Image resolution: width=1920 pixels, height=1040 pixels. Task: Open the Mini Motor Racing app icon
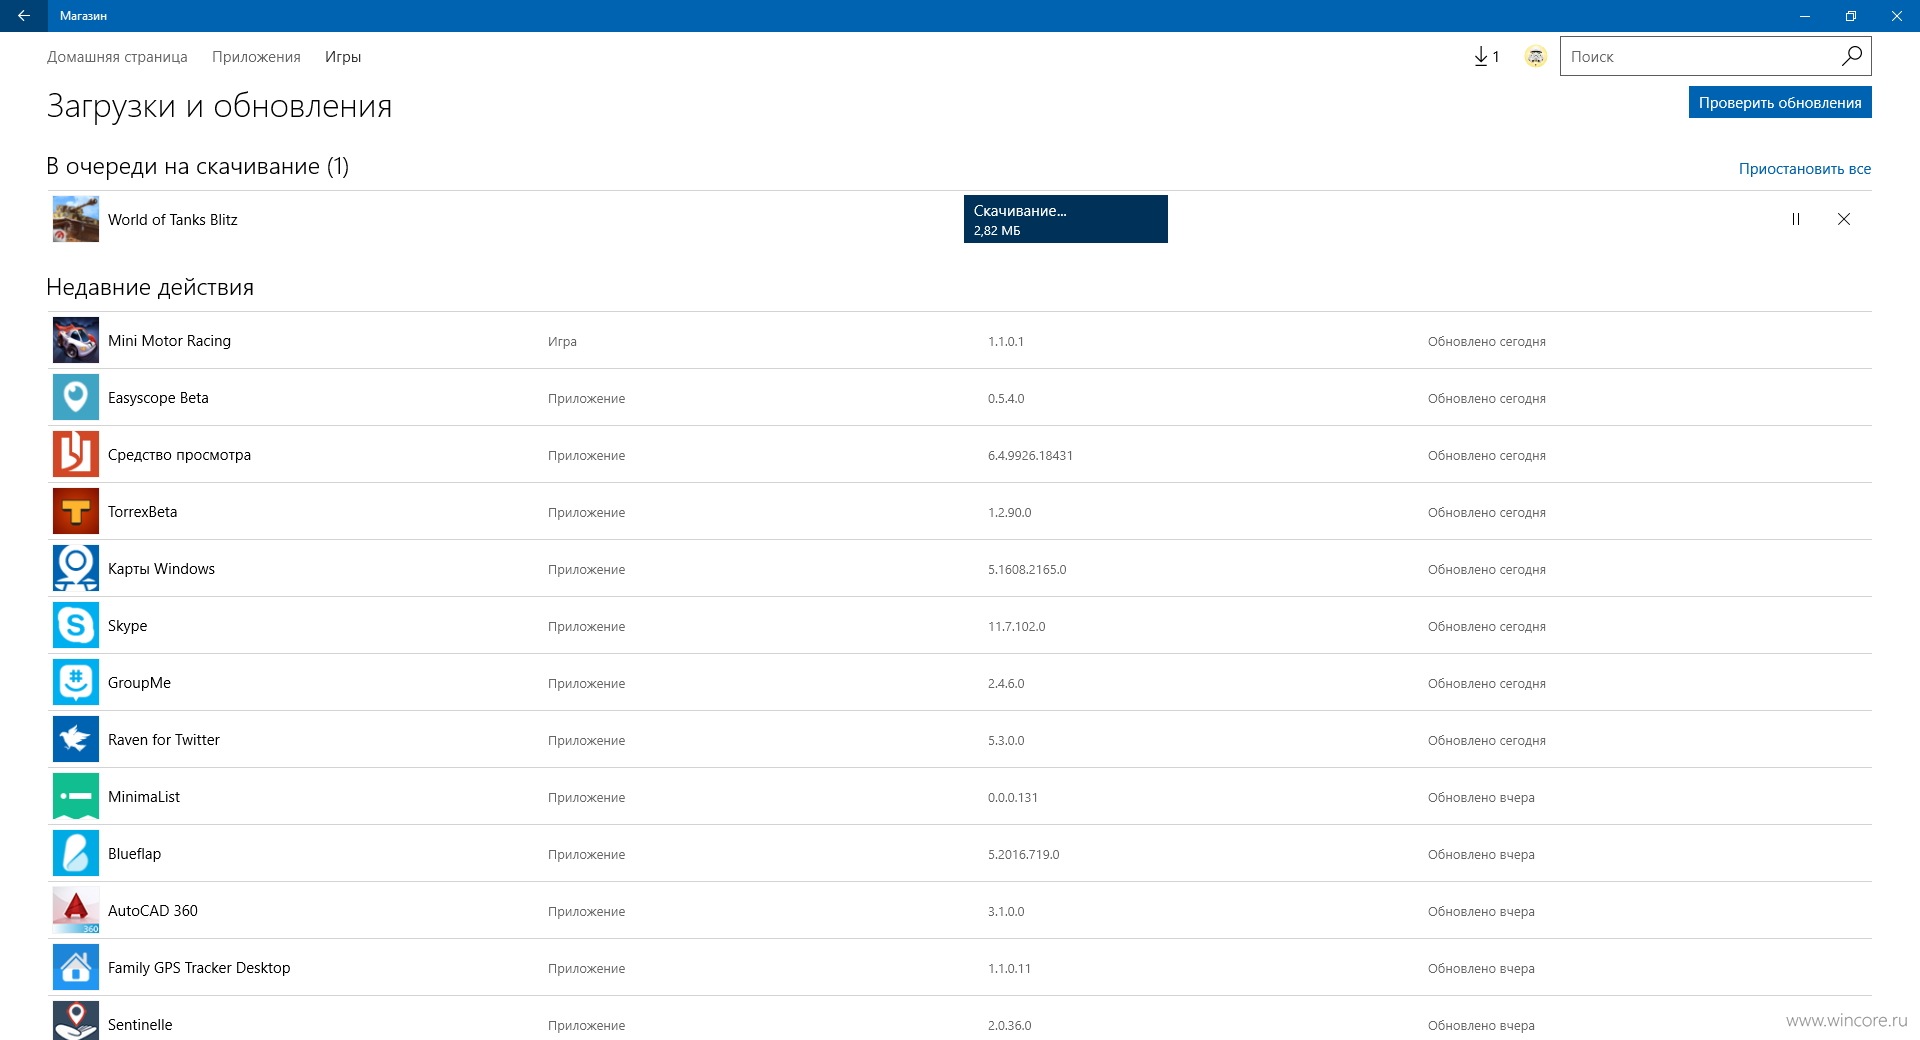76,340
